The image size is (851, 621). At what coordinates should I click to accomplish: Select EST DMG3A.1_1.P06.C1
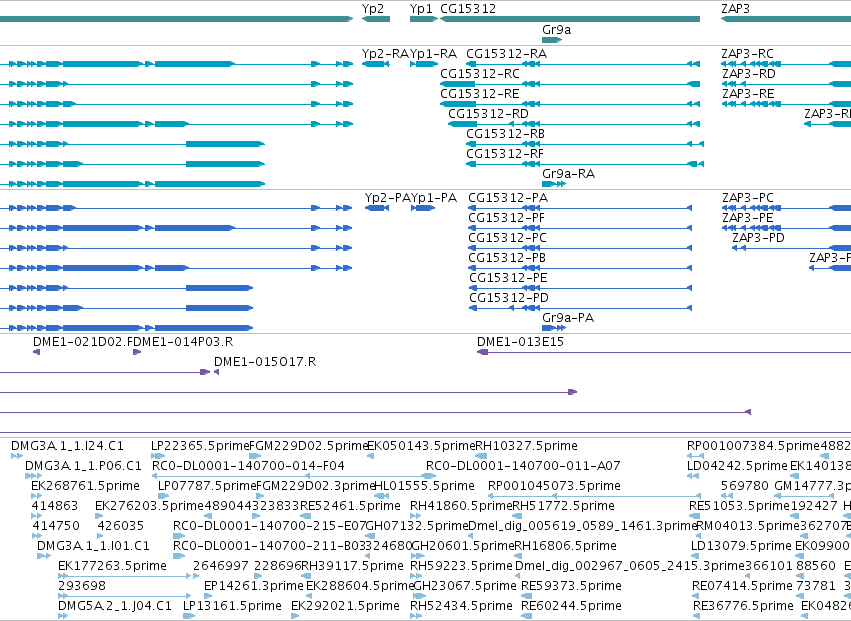pos(83,466)
